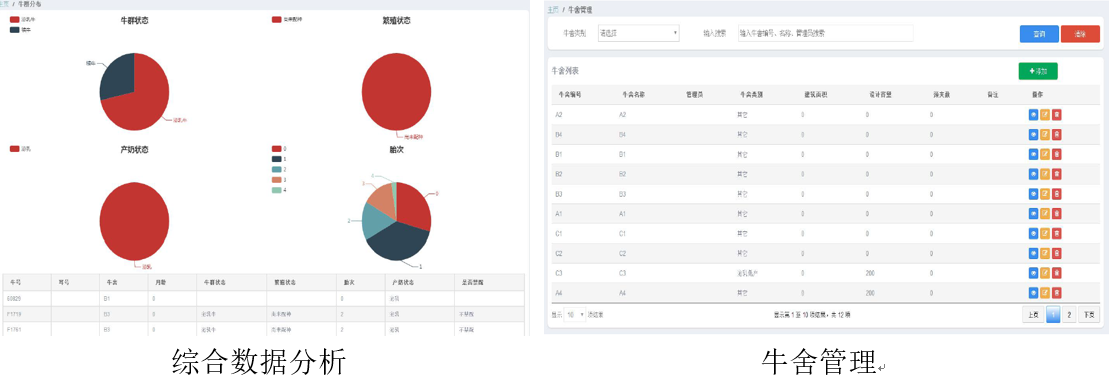Edit barn A1 via orange icon
Image resolution: width=1109 pixels, height=384 pixels.
click(1045, 214)
